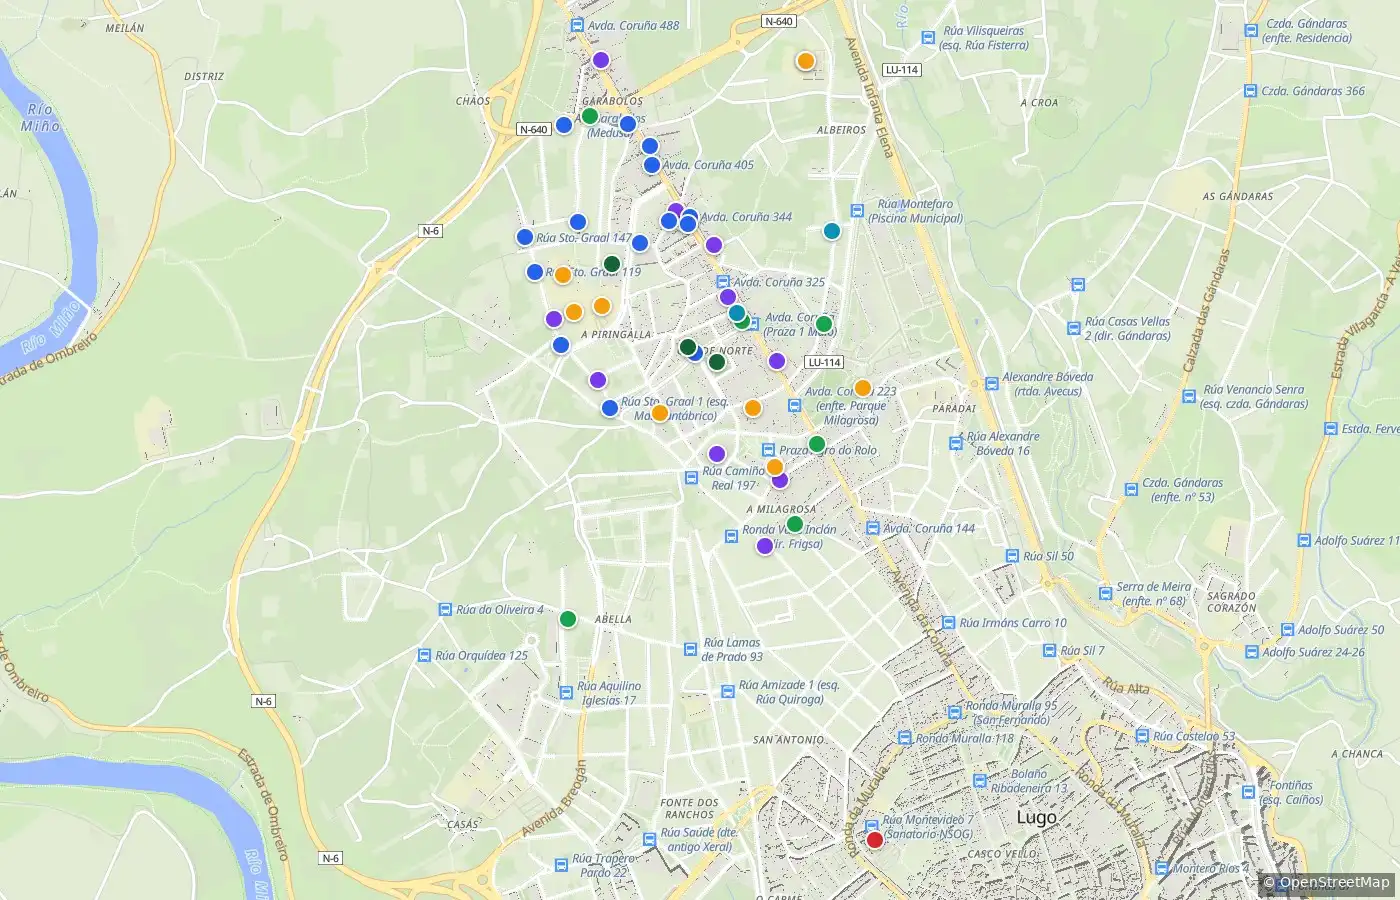1400x900 pixels.
Task: Click the Avda. Coruña 488 bus stop icon
Action: click(577, 26)
